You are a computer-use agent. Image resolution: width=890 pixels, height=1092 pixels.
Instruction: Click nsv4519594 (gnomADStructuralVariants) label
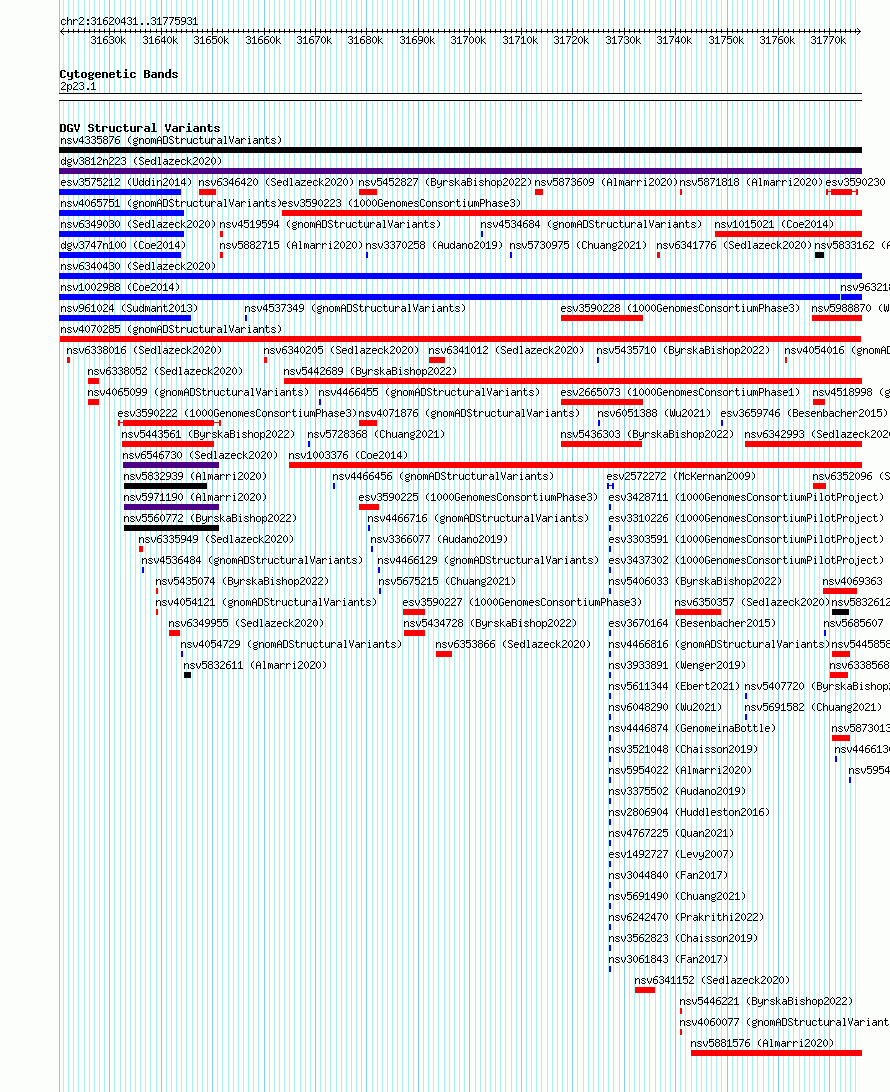[330, 224]
